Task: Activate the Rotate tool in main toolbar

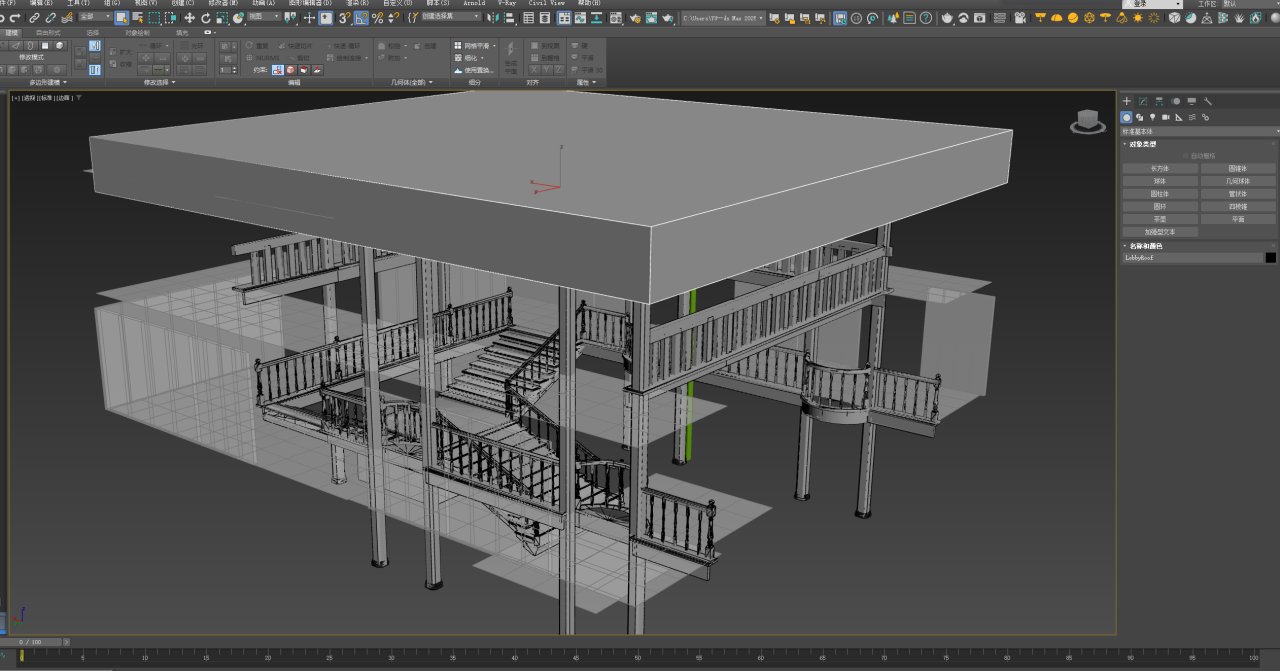Action: tap(206, 18)
